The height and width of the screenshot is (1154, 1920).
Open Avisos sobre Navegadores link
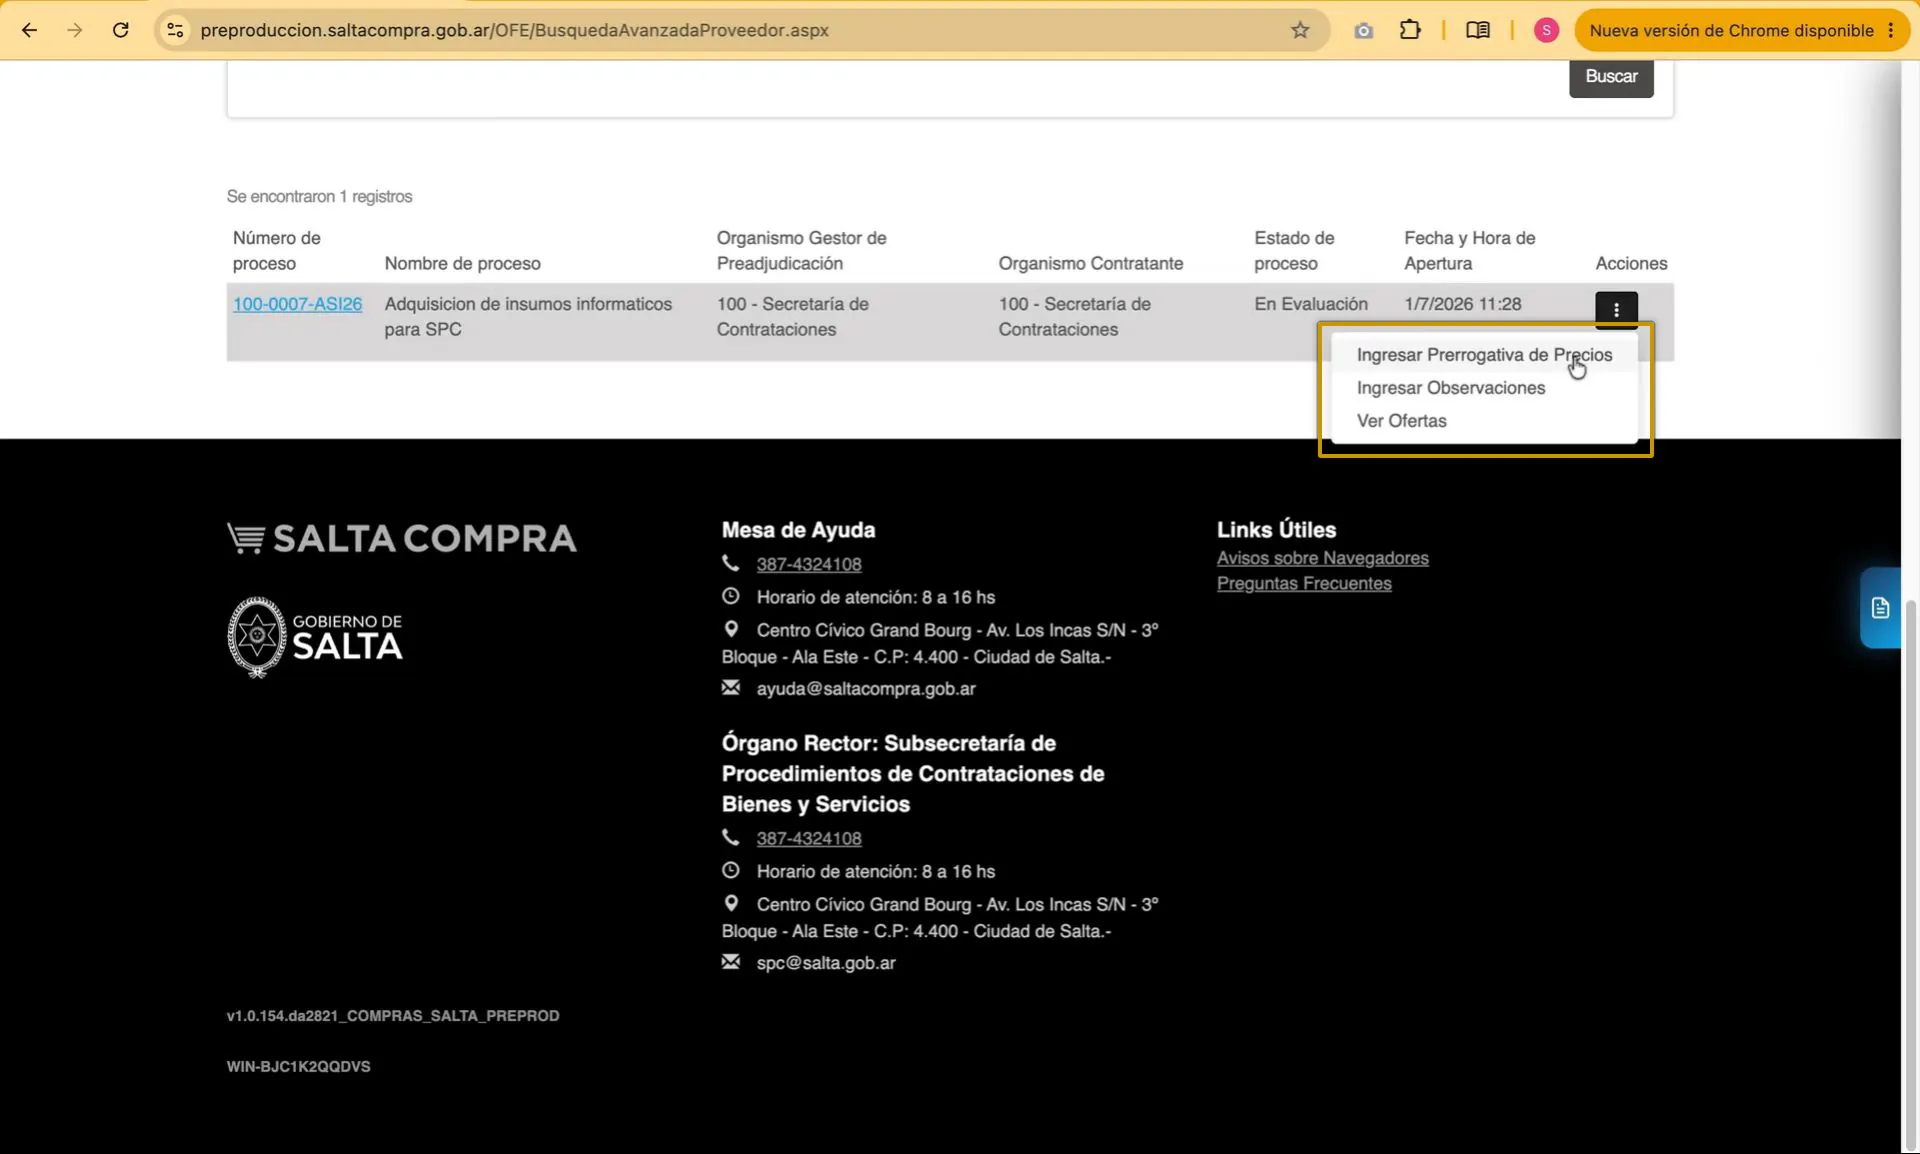tap(1322, 558)
